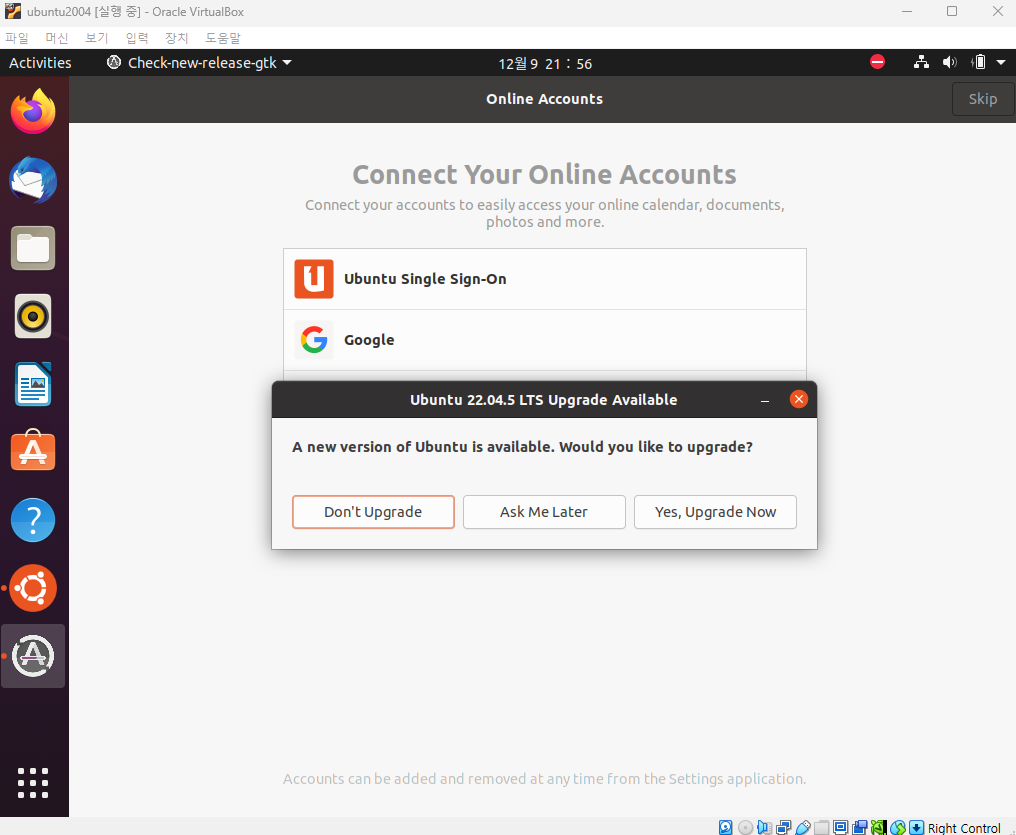
Task: Expand the system menu arrow in top bar
Action: coord(1001,62)
